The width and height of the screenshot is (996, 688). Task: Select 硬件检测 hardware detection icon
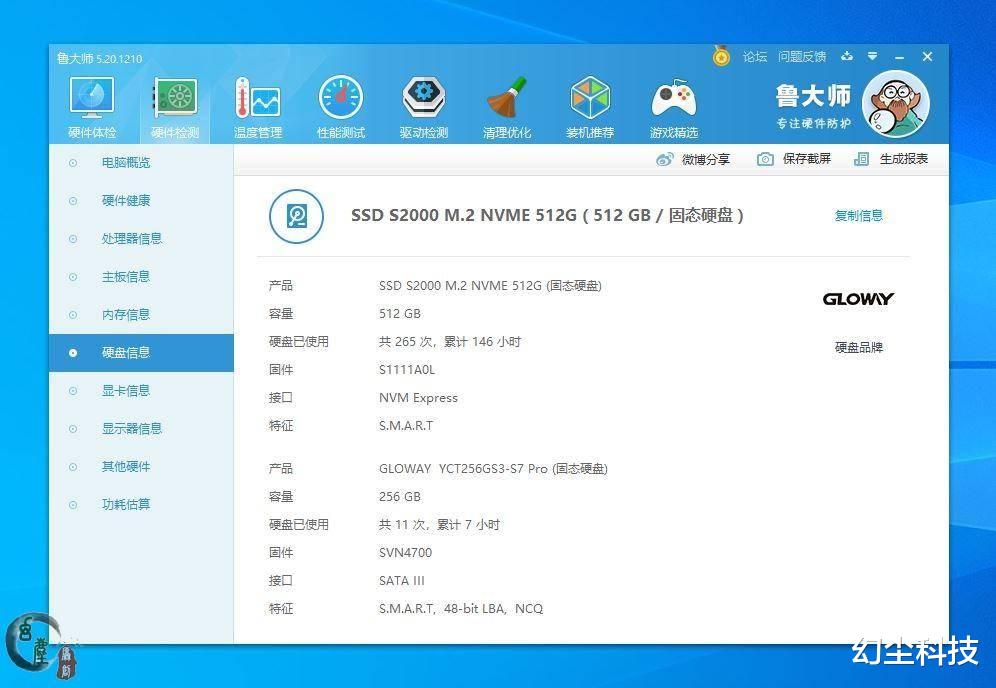click(175, 107)
